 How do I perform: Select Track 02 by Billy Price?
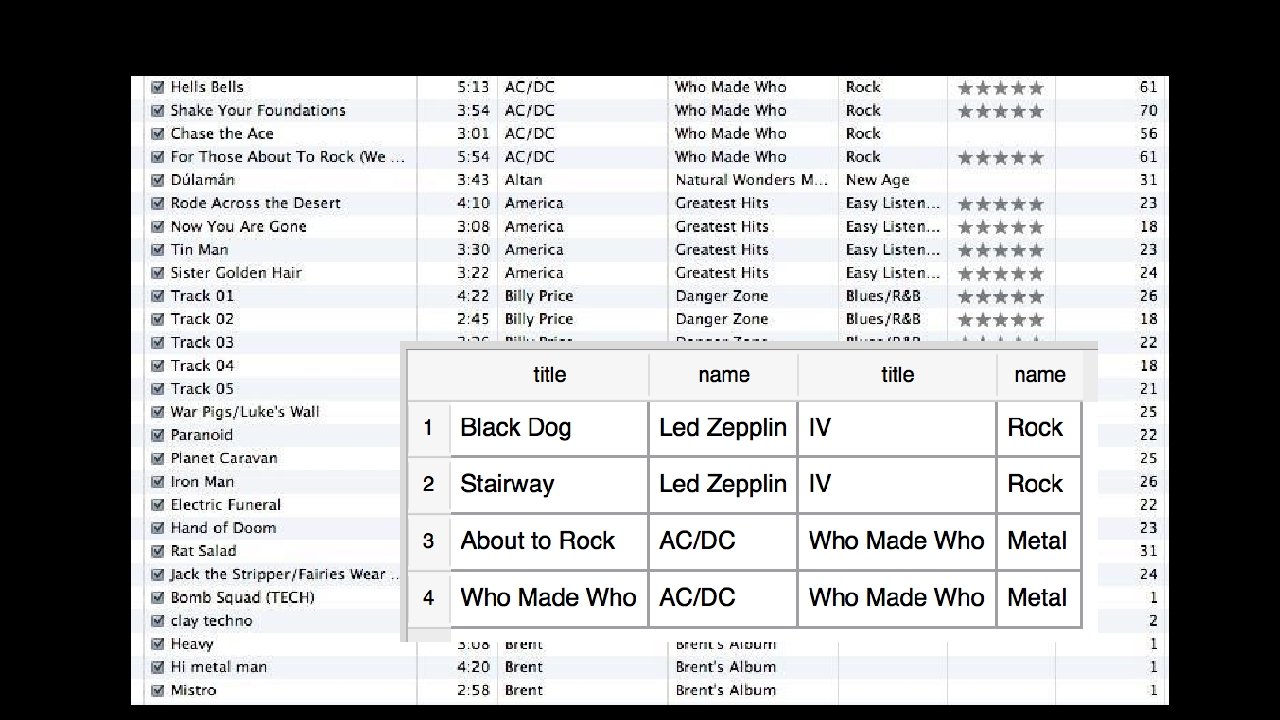click(202, 319)
